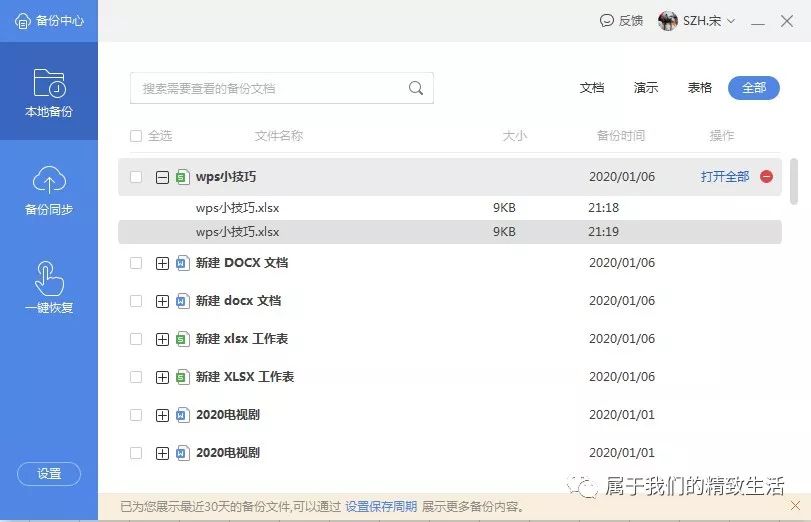Click the wps小技巧 group name

click(226, 177)
